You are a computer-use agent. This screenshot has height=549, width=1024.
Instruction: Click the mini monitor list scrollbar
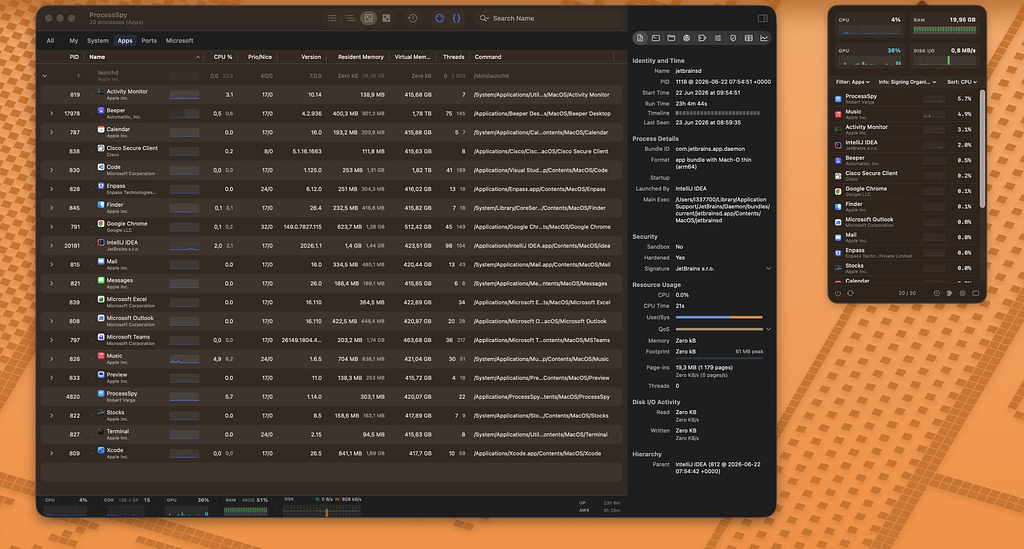[982, 150]
